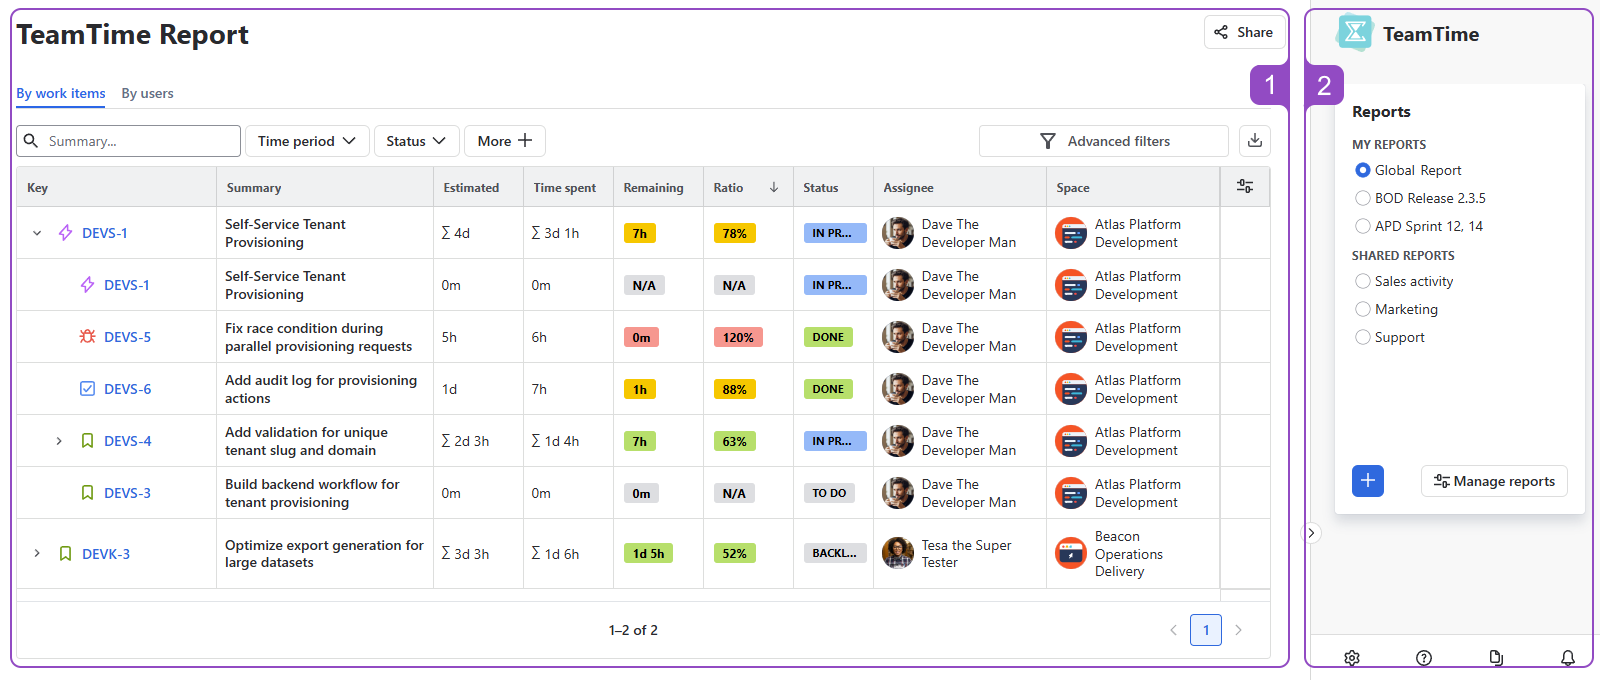1600x680 pixels.
Task: Open the DEVS-5 issue link
Action: (x=127, y=337)
